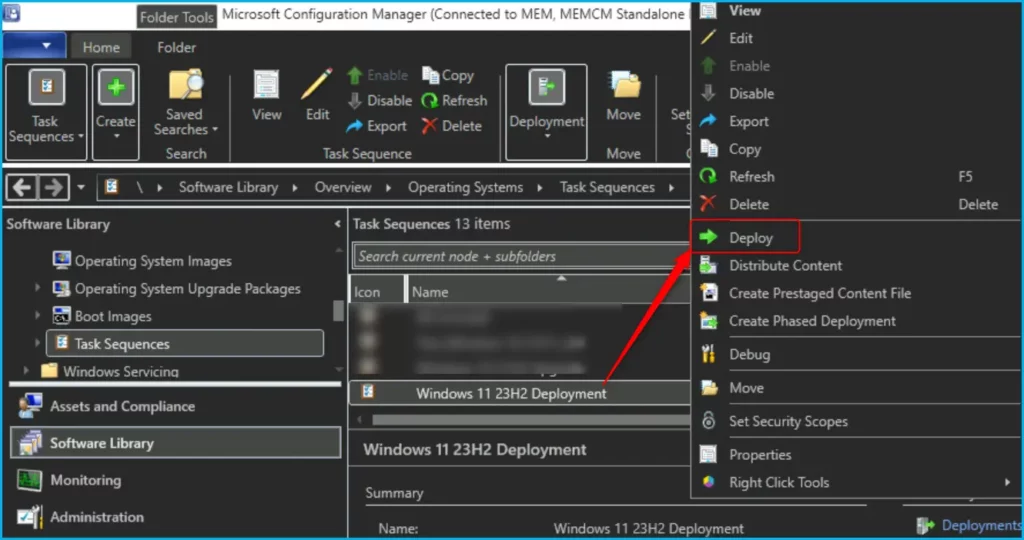Click Refresh in the ribbon
1024x540 pixels.
click(455, 101)
